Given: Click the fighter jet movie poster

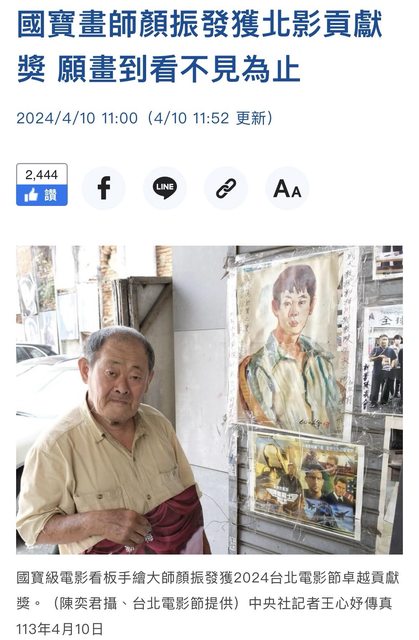Looking at the screenshot, I should [306, 484].
